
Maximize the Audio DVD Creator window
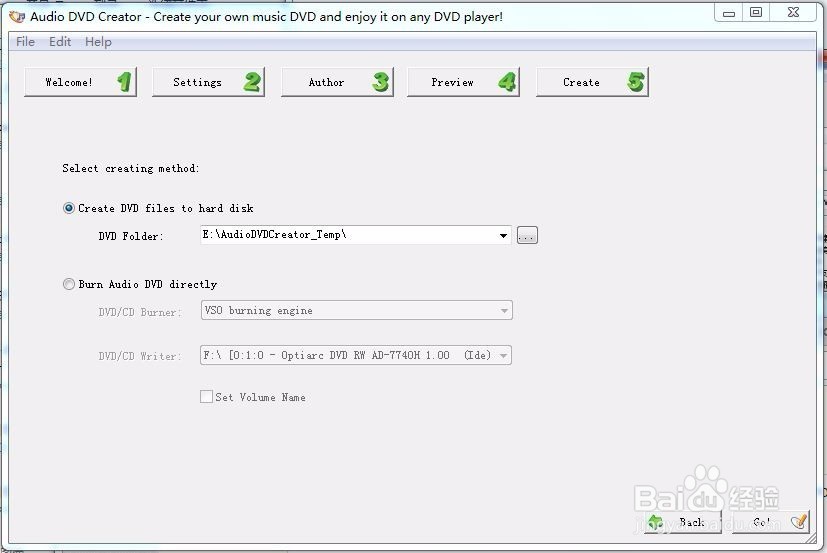click(x=756, y=13)
